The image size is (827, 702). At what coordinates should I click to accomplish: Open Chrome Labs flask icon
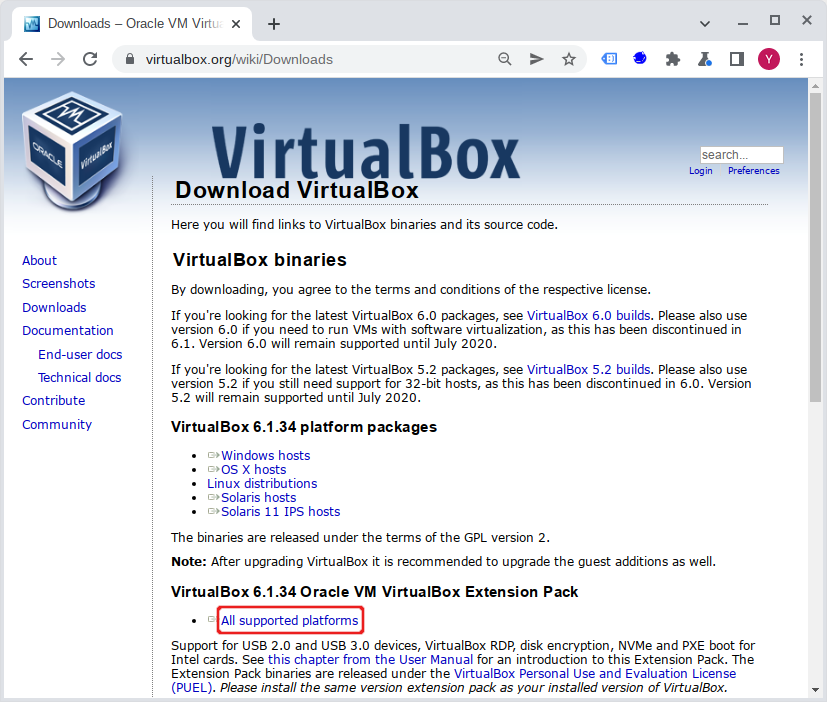[705, 59]
